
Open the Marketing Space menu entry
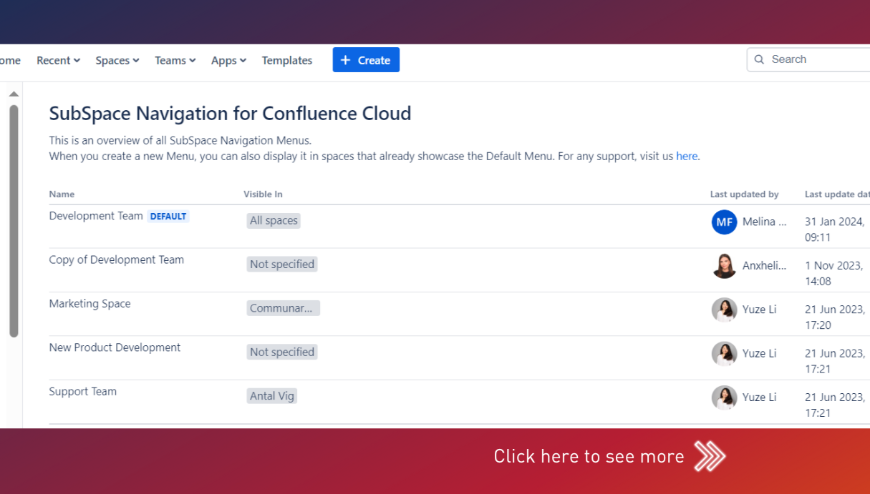coord(90,304)
